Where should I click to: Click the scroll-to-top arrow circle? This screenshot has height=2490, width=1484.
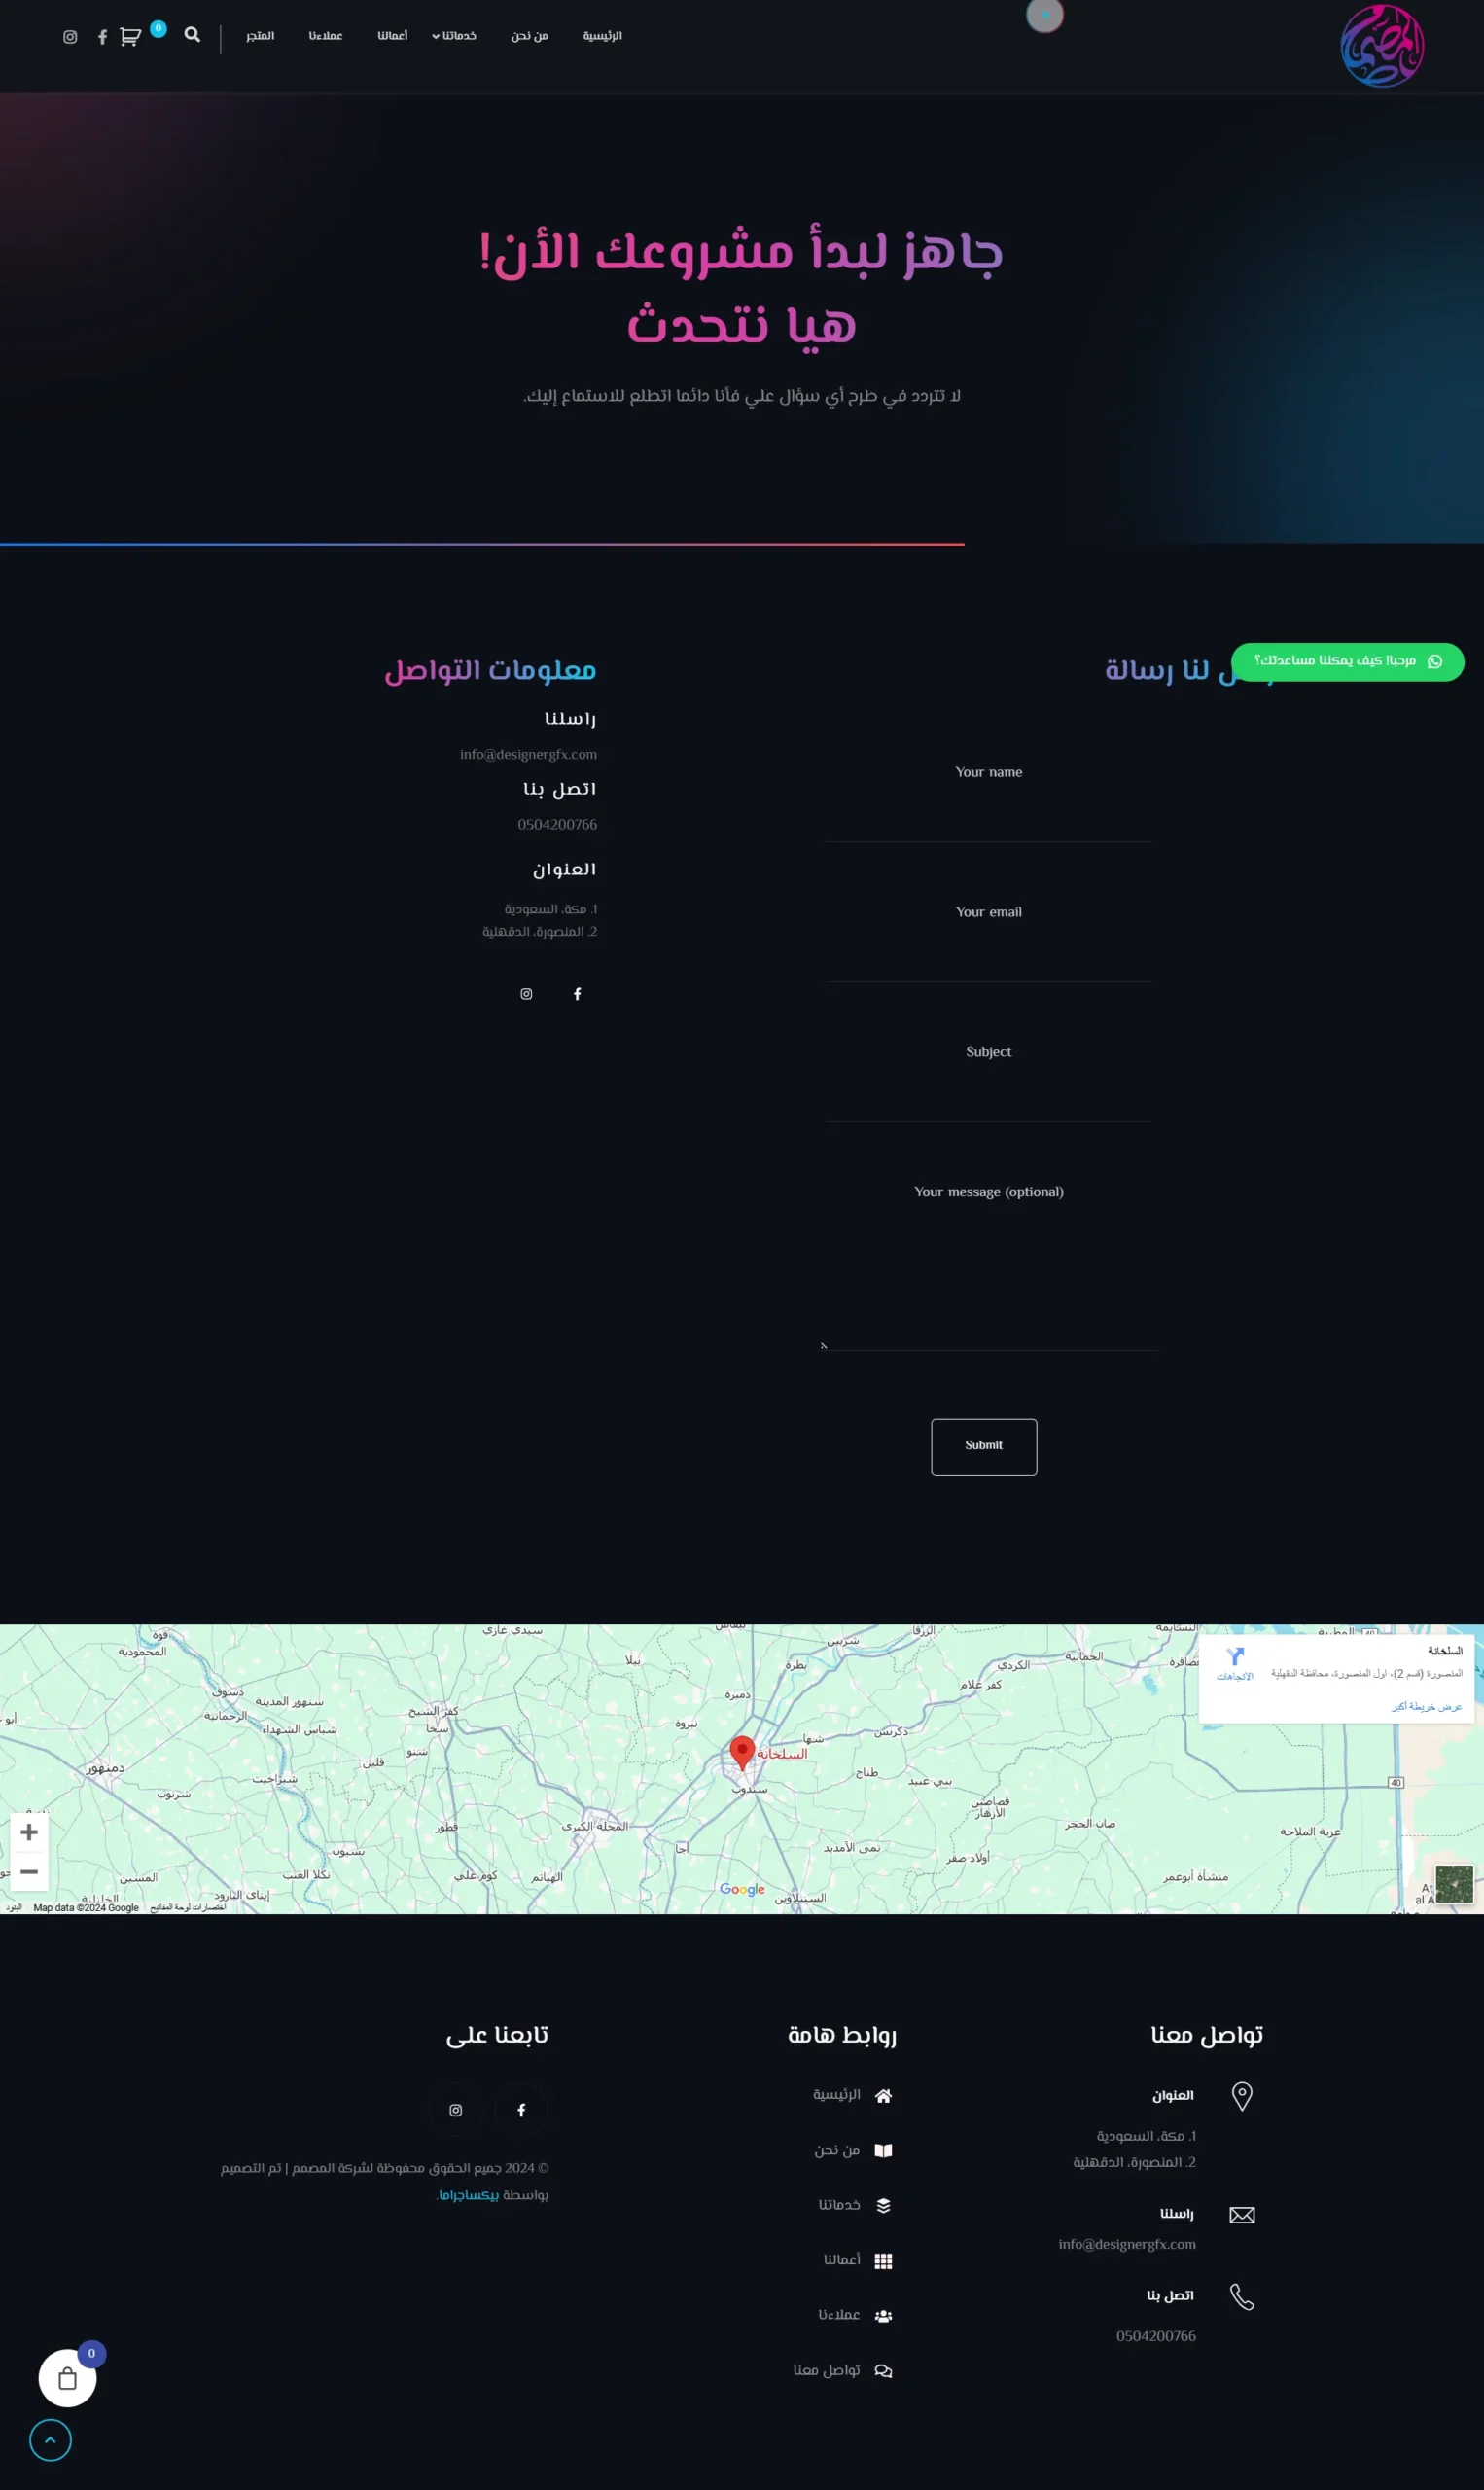[50, 2440]
